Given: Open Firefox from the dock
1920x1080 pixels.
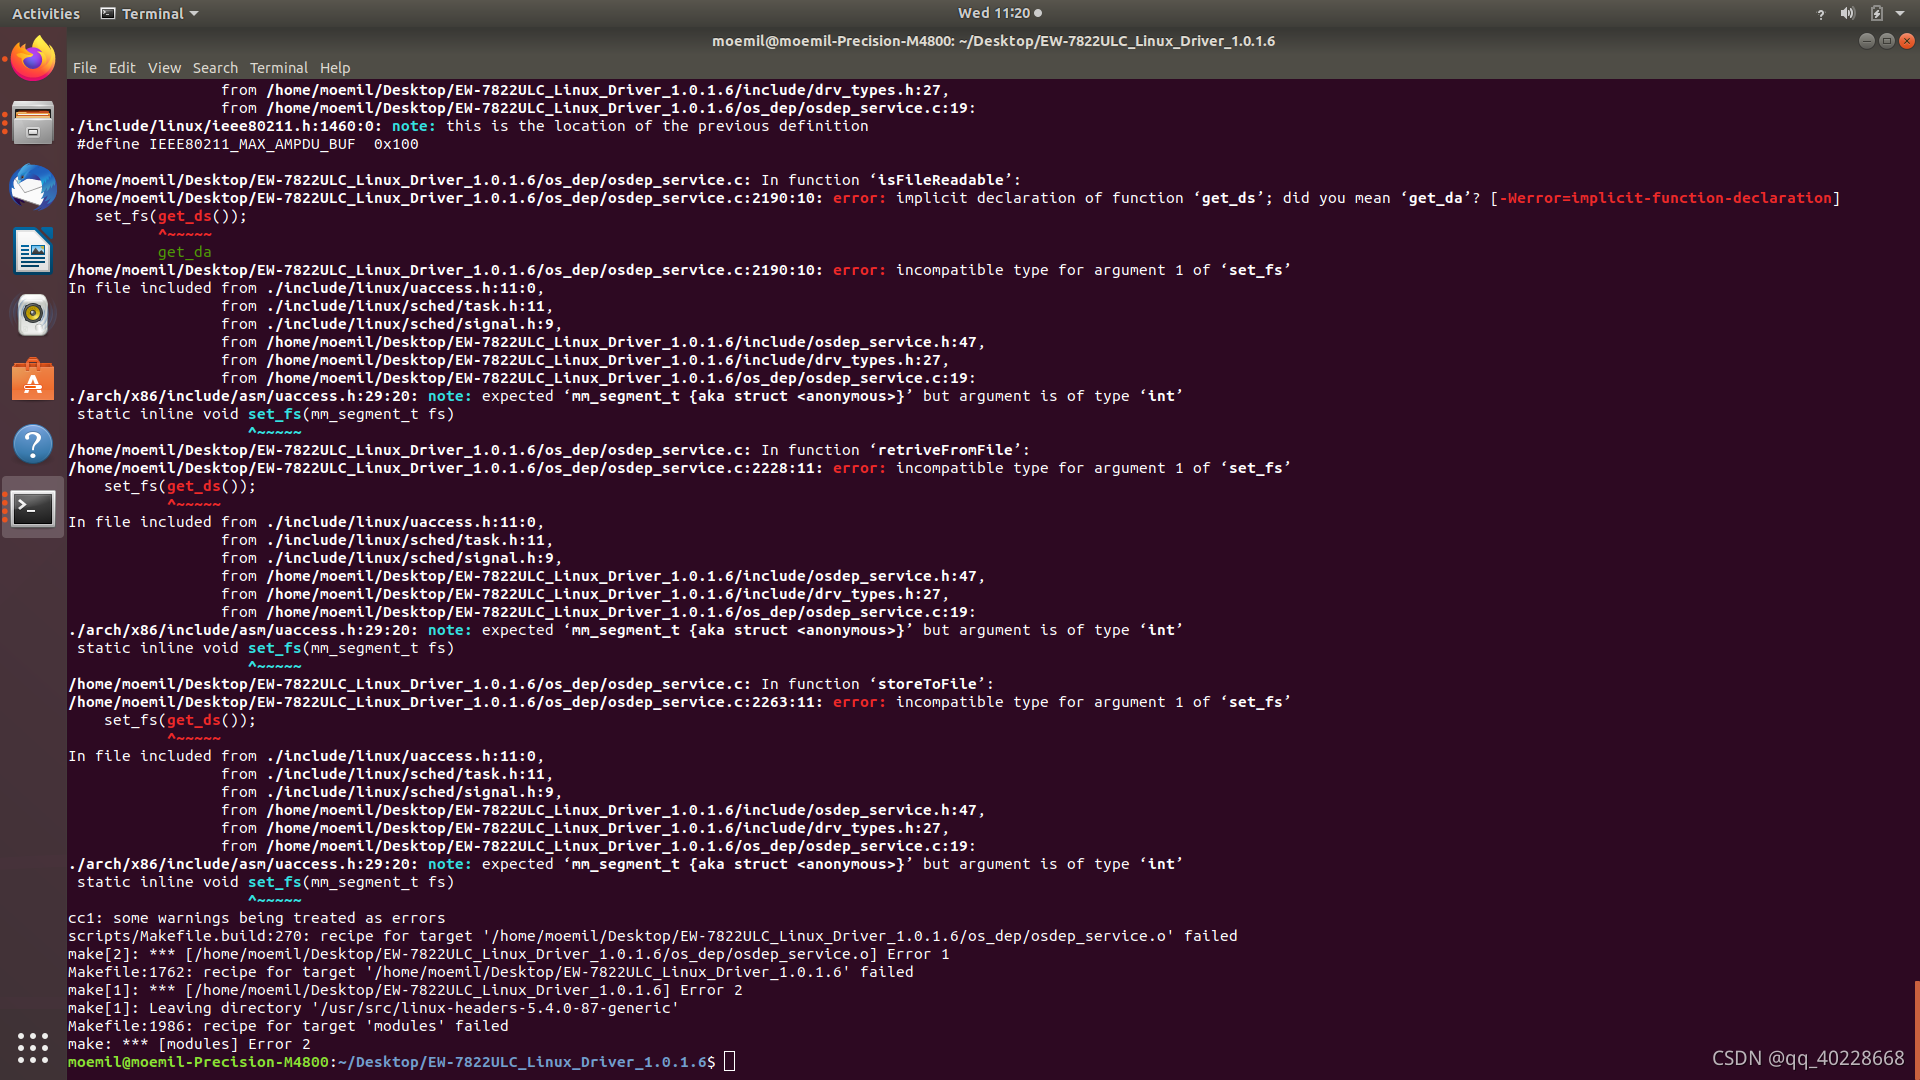Looking at the screenshot, I should coord(33,59).
